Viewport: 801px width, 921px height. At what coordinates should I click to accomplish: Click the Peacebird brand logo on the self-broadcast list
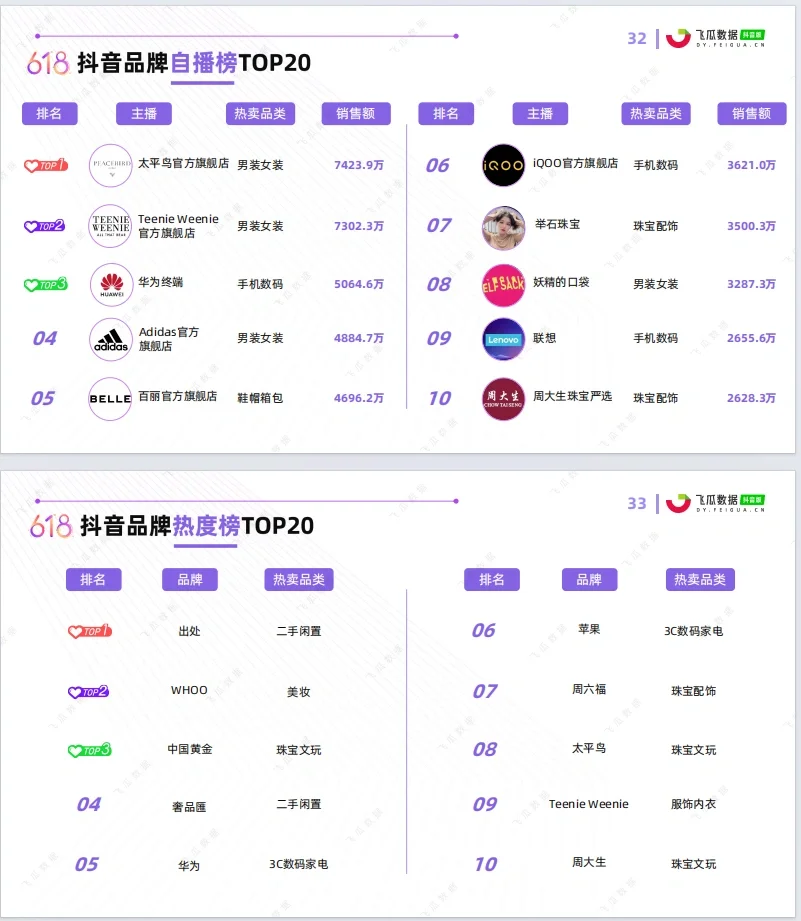[x=110, y=166]
